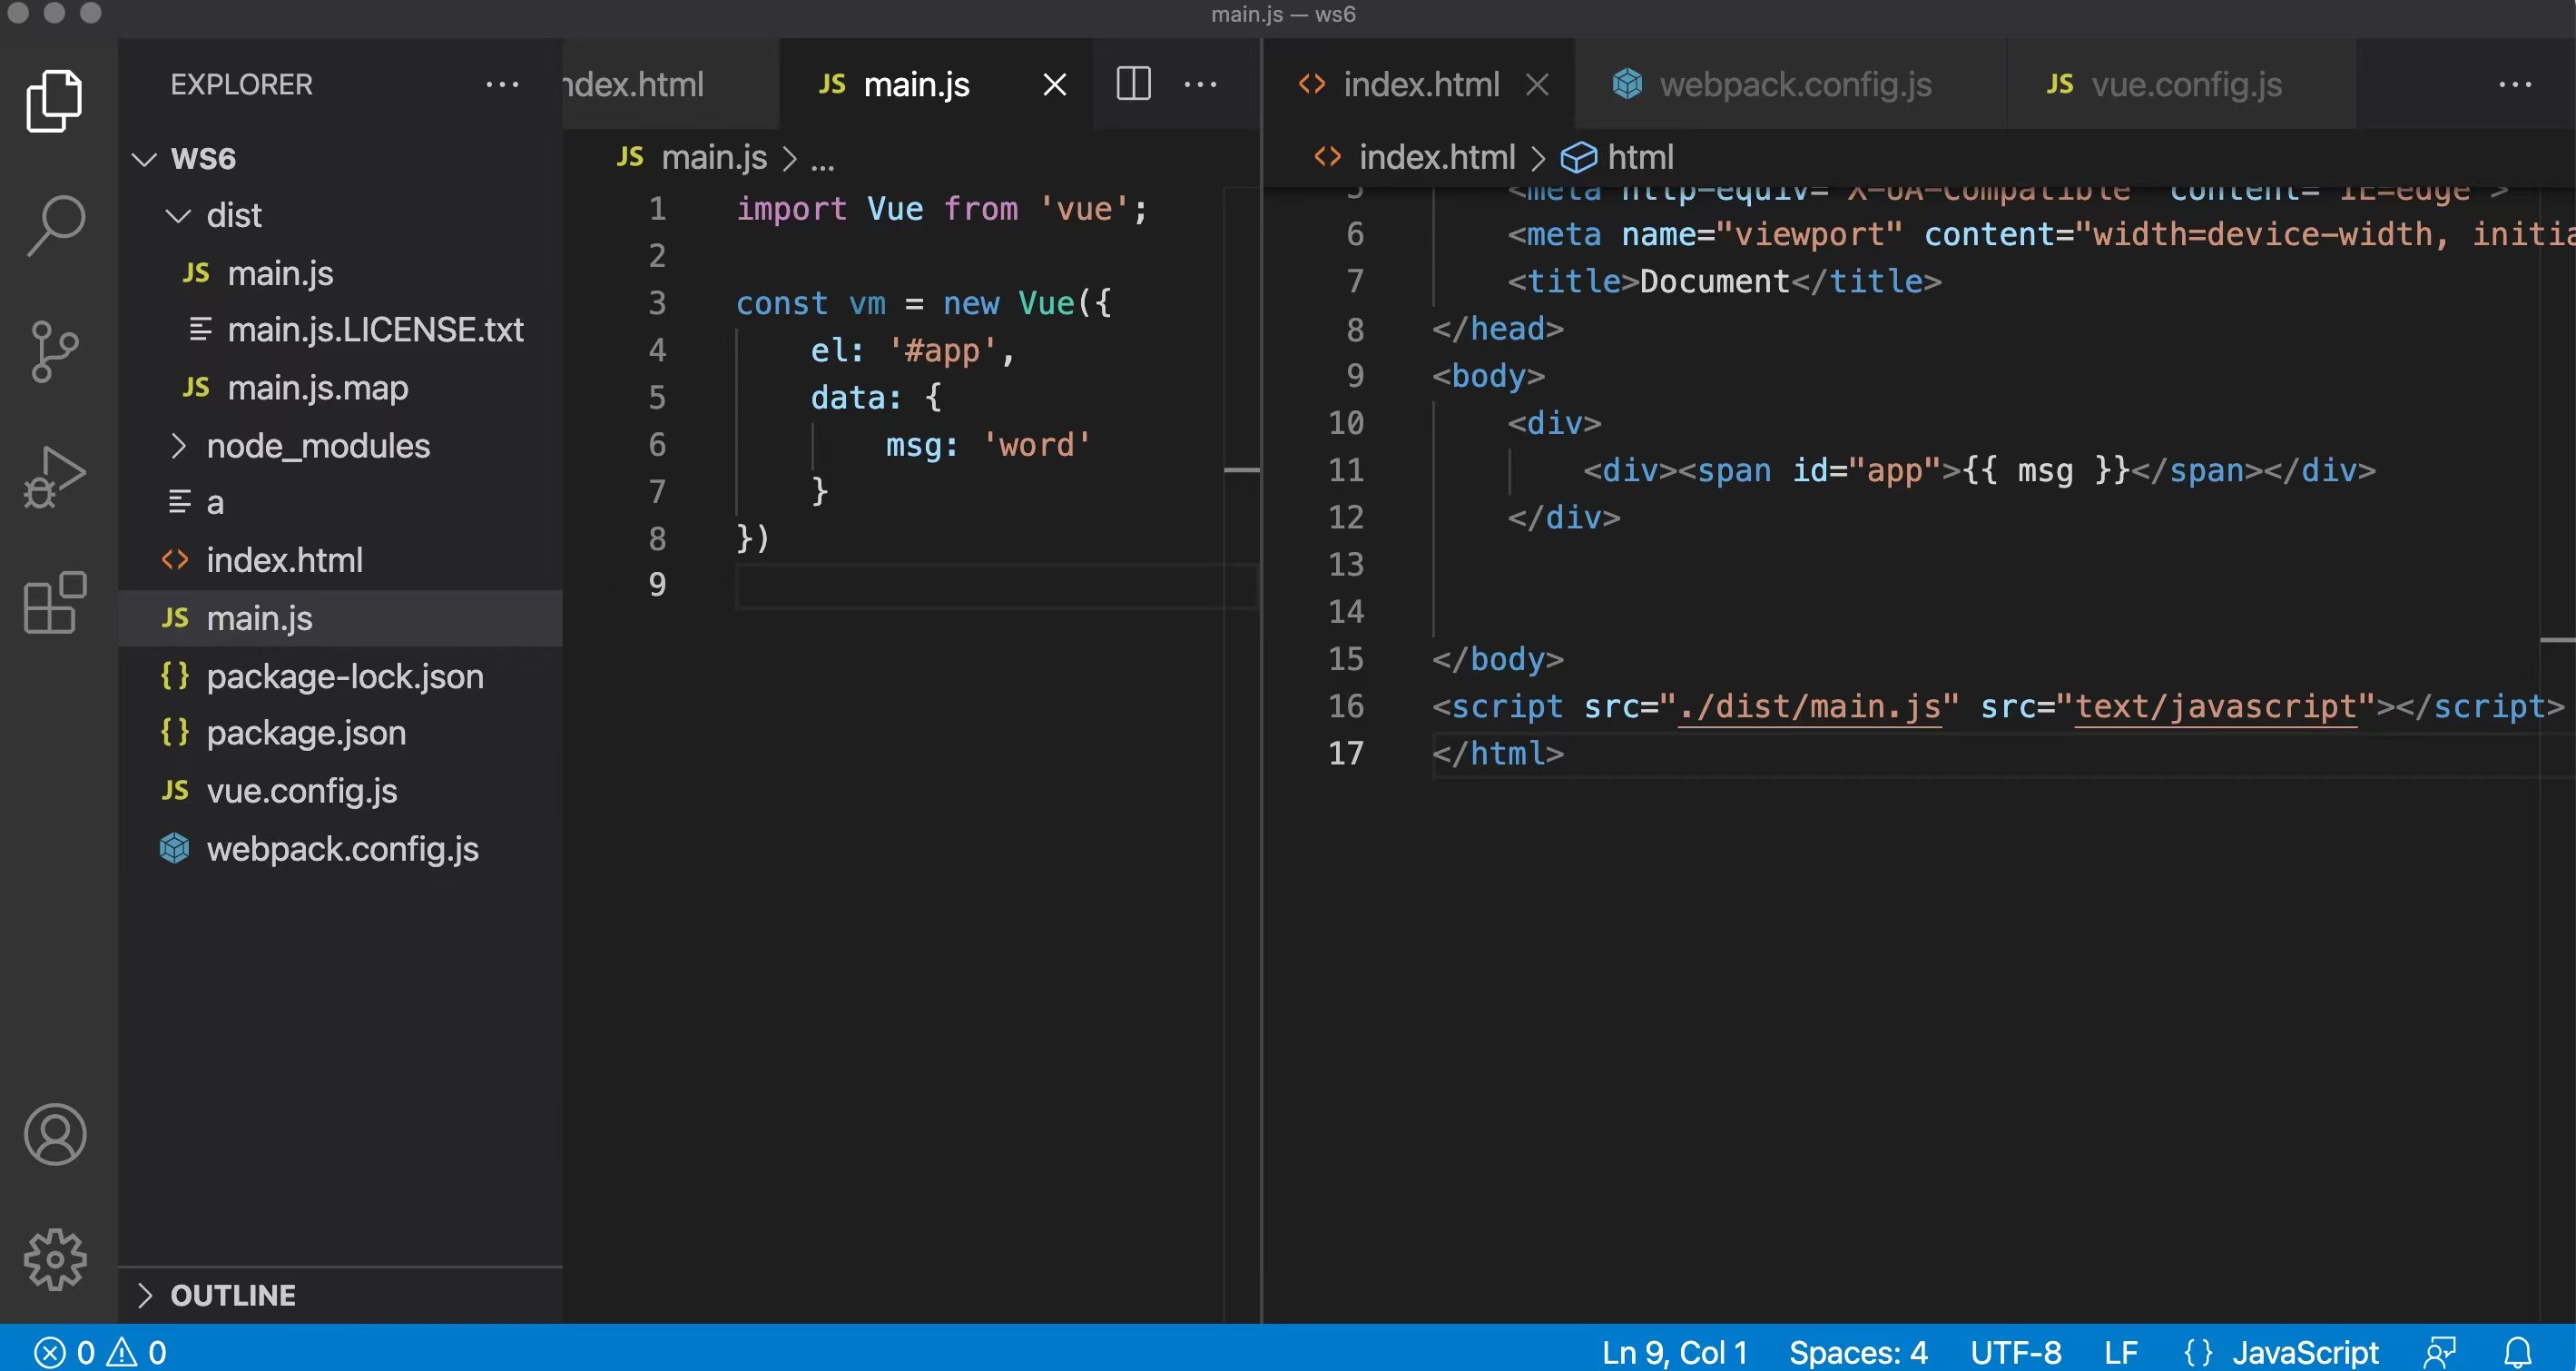Open the Accounts menu icon

pos(55,1135)
